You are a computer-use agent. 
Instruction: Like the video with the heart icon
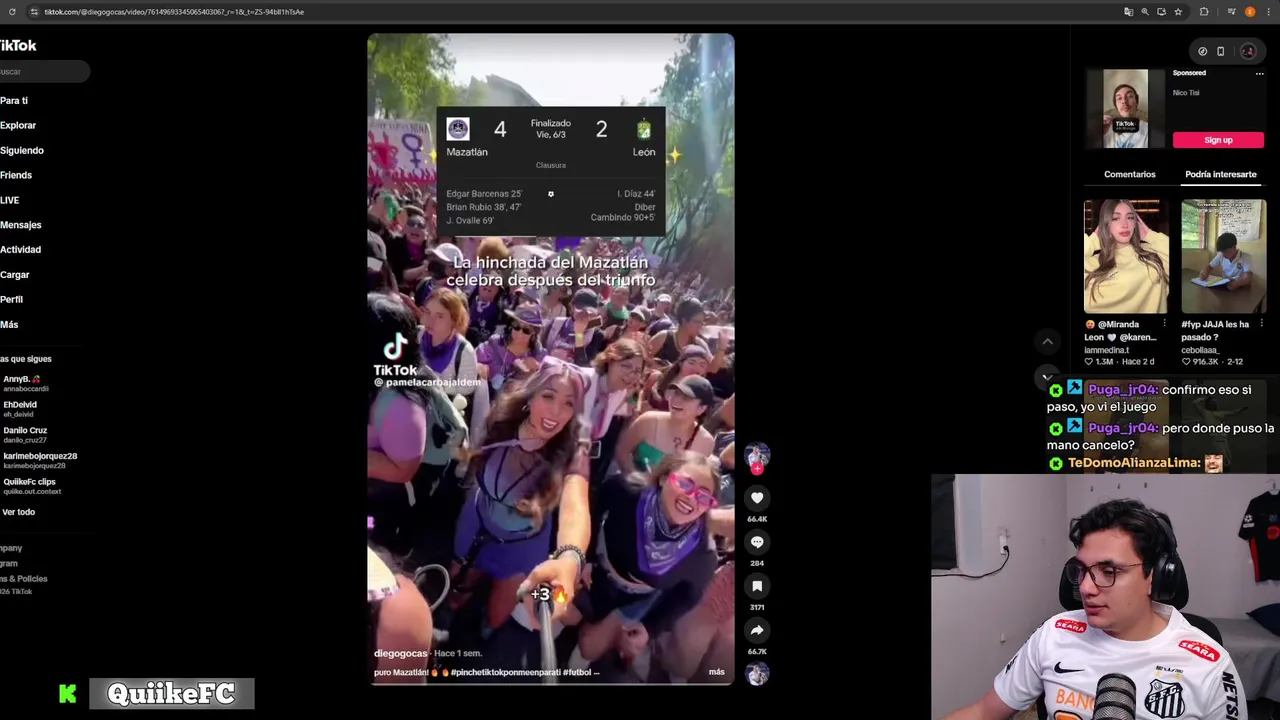757,498
